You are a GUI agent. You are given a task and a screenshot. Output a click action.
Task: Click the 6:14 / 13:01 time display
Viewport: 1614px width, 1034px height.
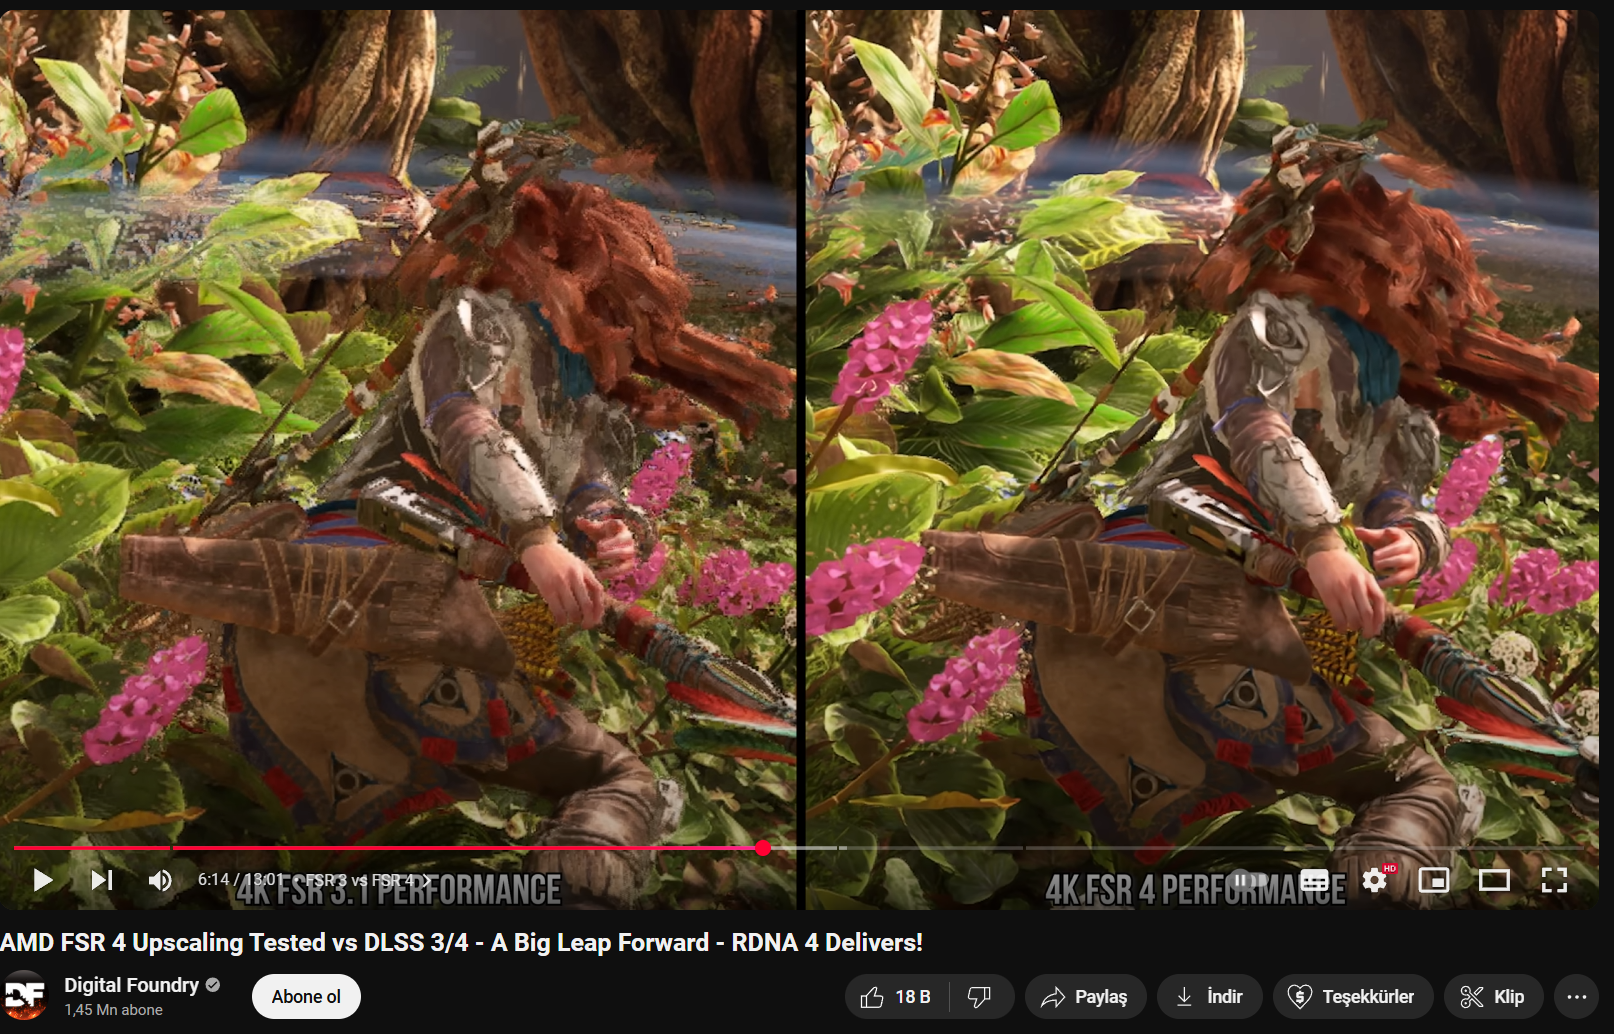point(240,880)
